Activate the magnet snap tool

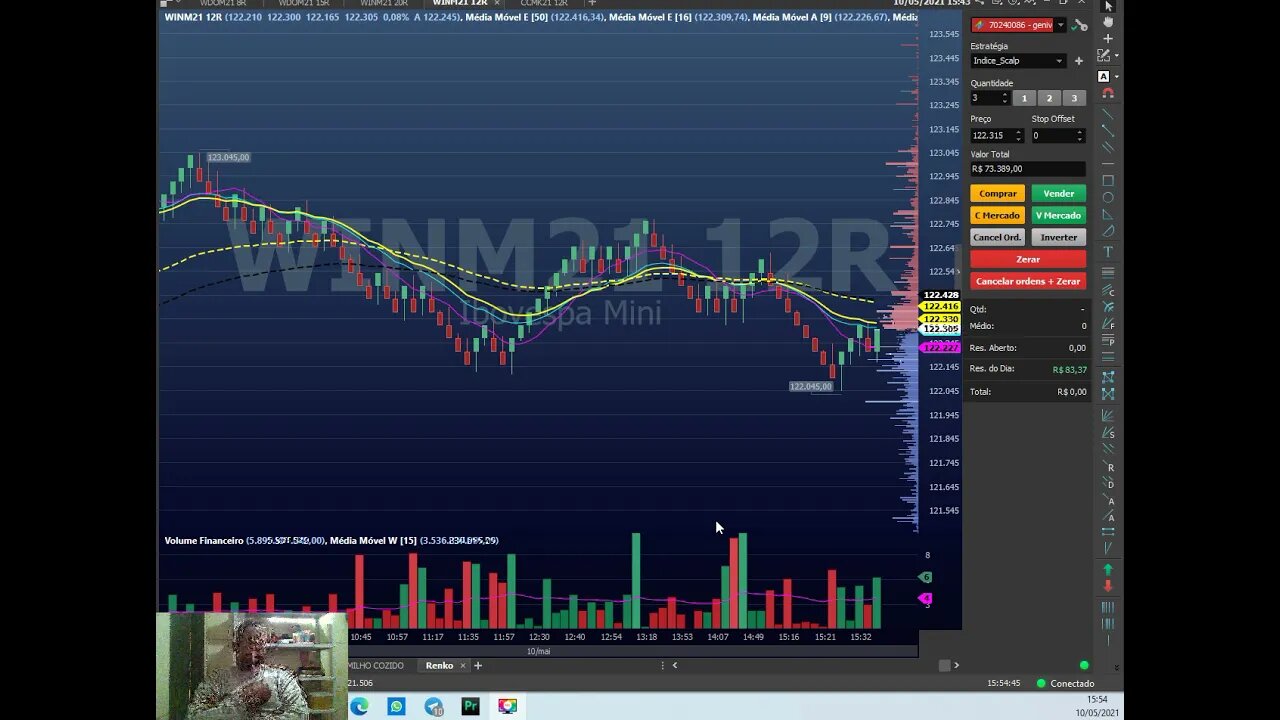(1108, 93)
